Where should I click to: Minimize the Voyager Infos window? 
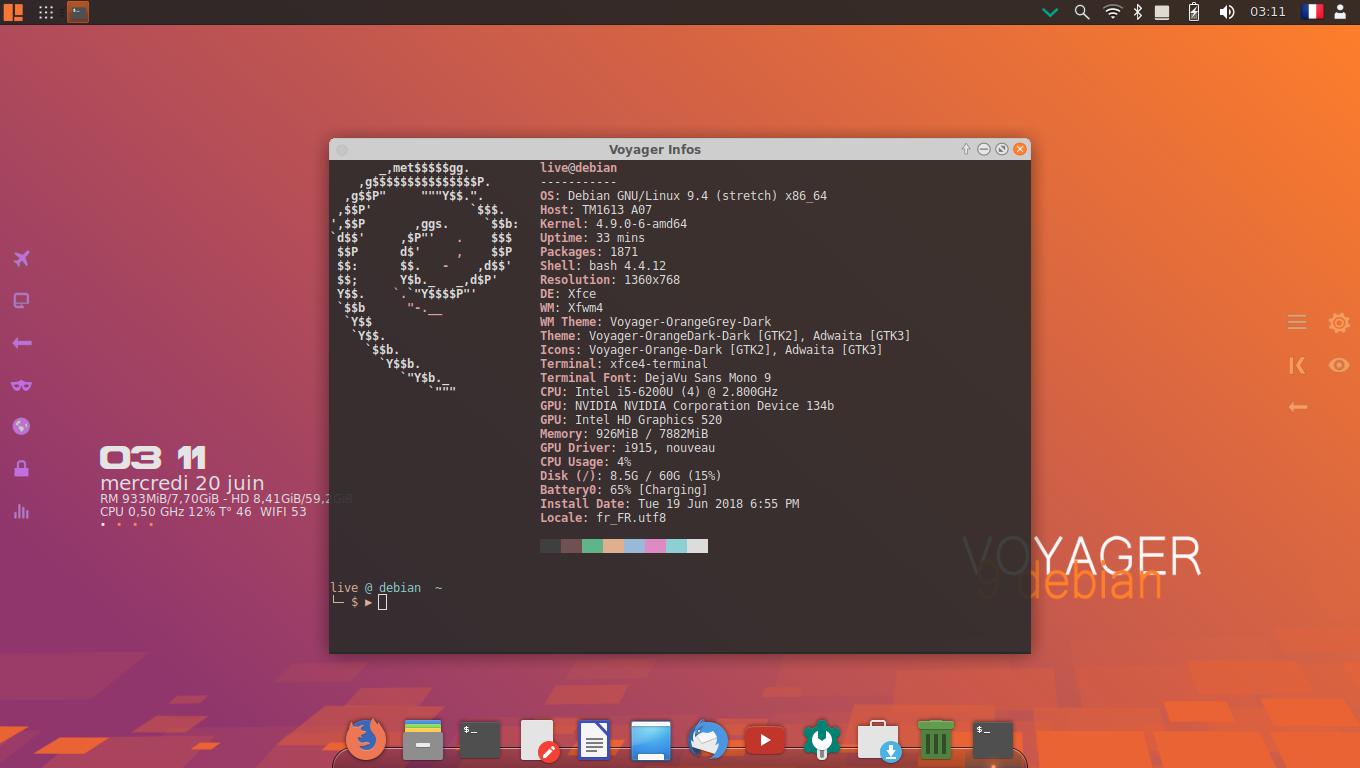(984, 149)
